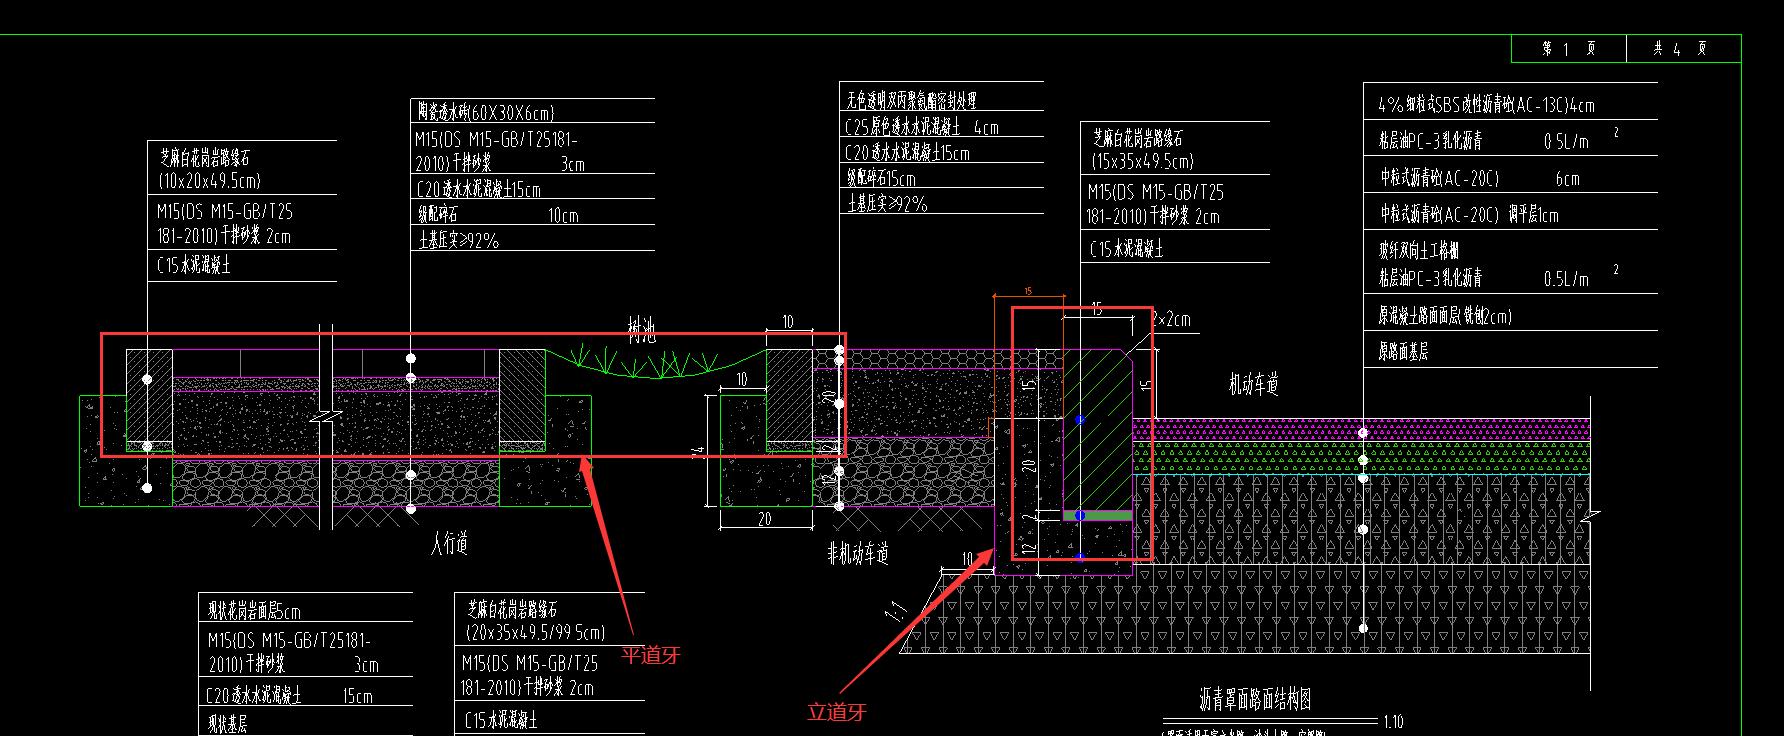Select 粘层油PC-3乳化沥青 under 玻纤双向土工格栅
Image resolution: width=1784 pixels, height=736 pixels.
tap(1483, 278)
